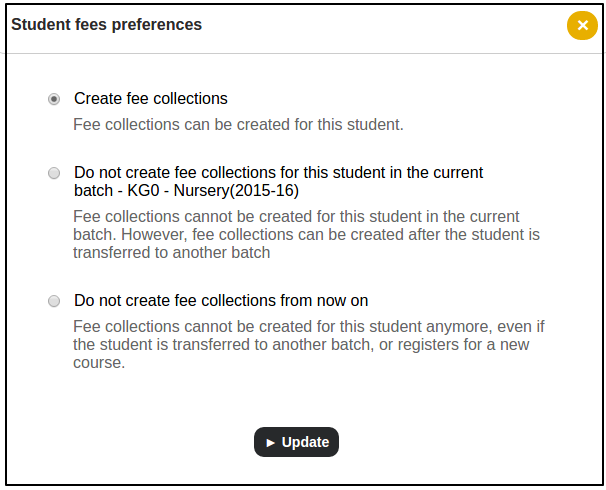
Task: Close the Student fees preferences dialog
Action: coord(582,25)
